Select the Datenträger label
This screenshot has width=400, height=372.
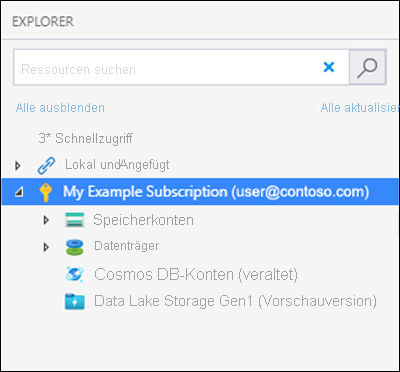(127, 246)
